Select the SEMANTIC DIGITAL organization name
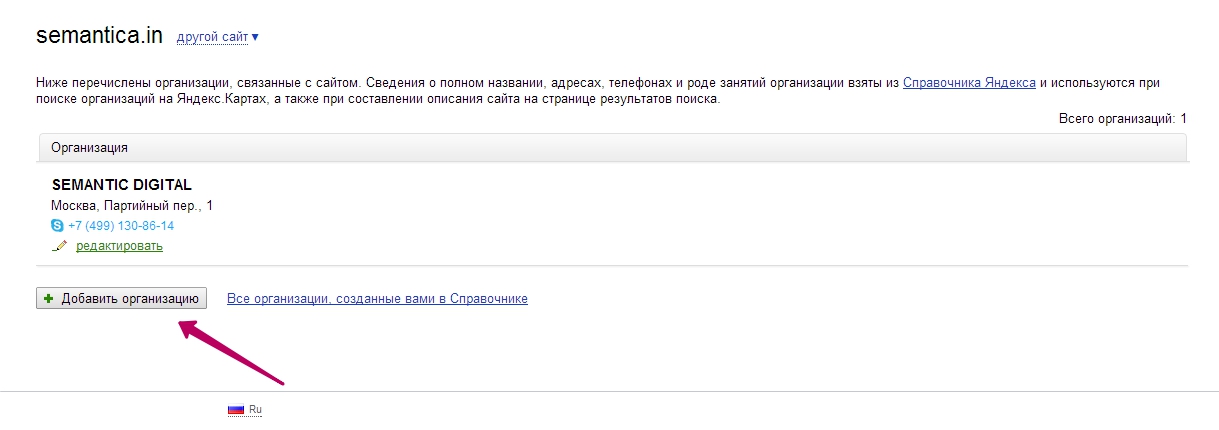1219x430 pixels. pos(121,185)
